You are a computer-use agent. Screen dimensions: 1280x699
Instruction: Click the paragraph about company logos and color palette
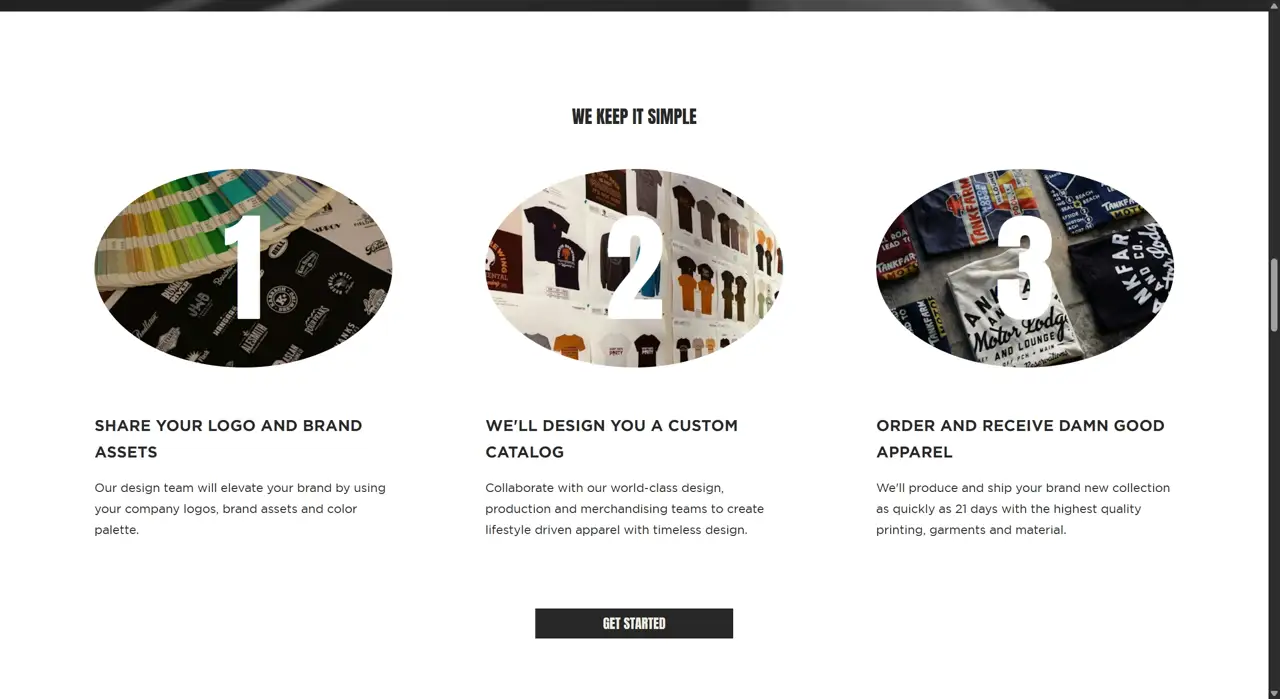[240, 509]
